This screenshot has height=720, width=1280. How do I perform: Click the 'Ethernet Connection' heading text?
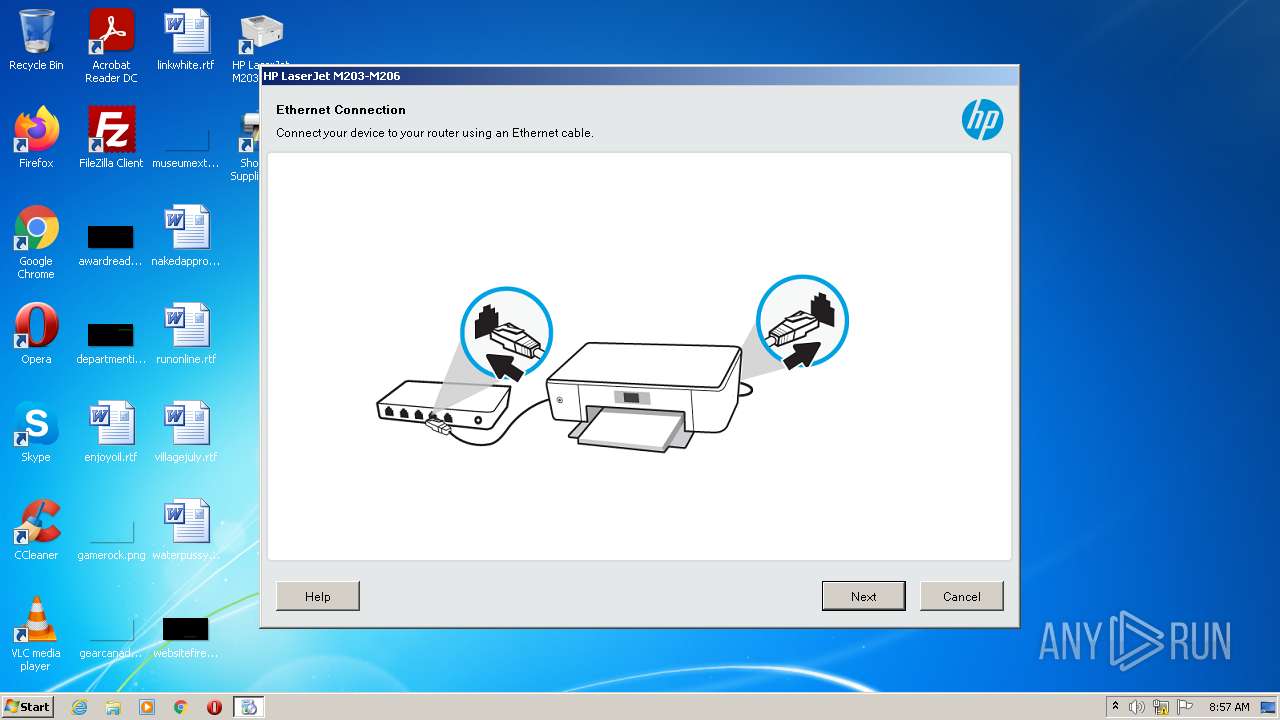coord(341,110)
